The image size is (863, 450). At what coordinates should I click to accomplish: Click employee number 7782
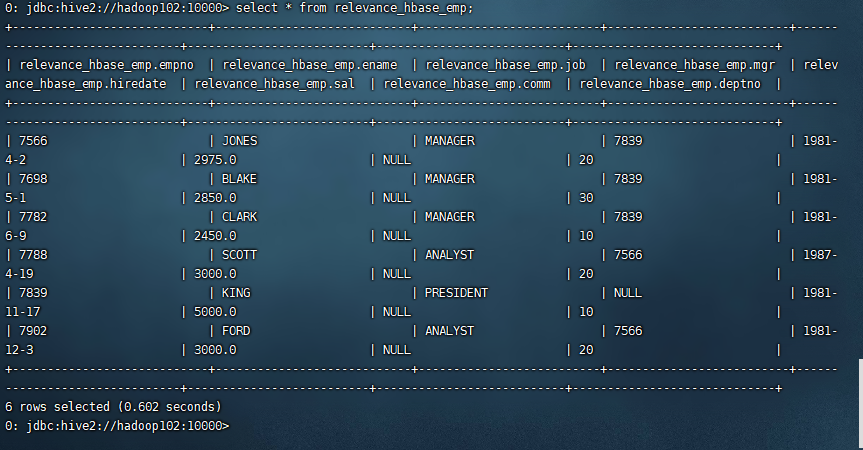(x=34, y=217)
